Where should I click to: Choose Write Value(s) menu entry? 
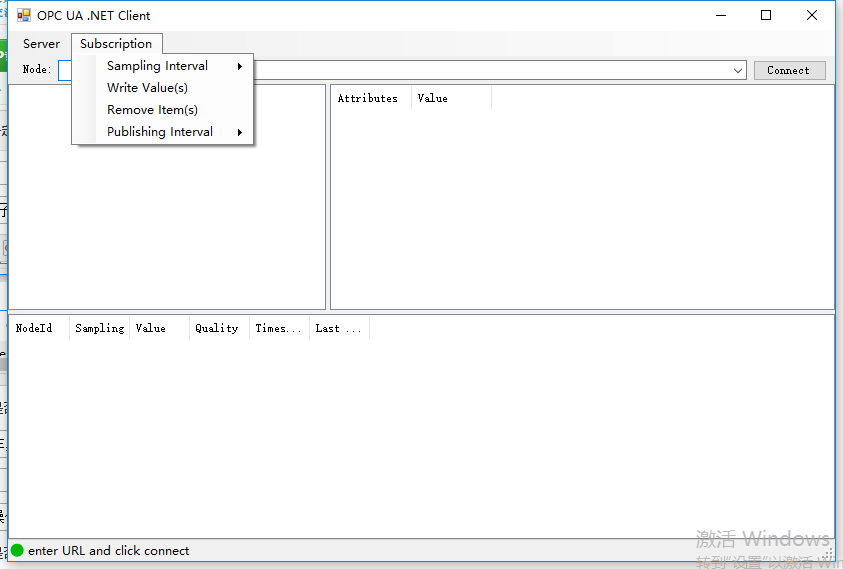tap(162, 88)
